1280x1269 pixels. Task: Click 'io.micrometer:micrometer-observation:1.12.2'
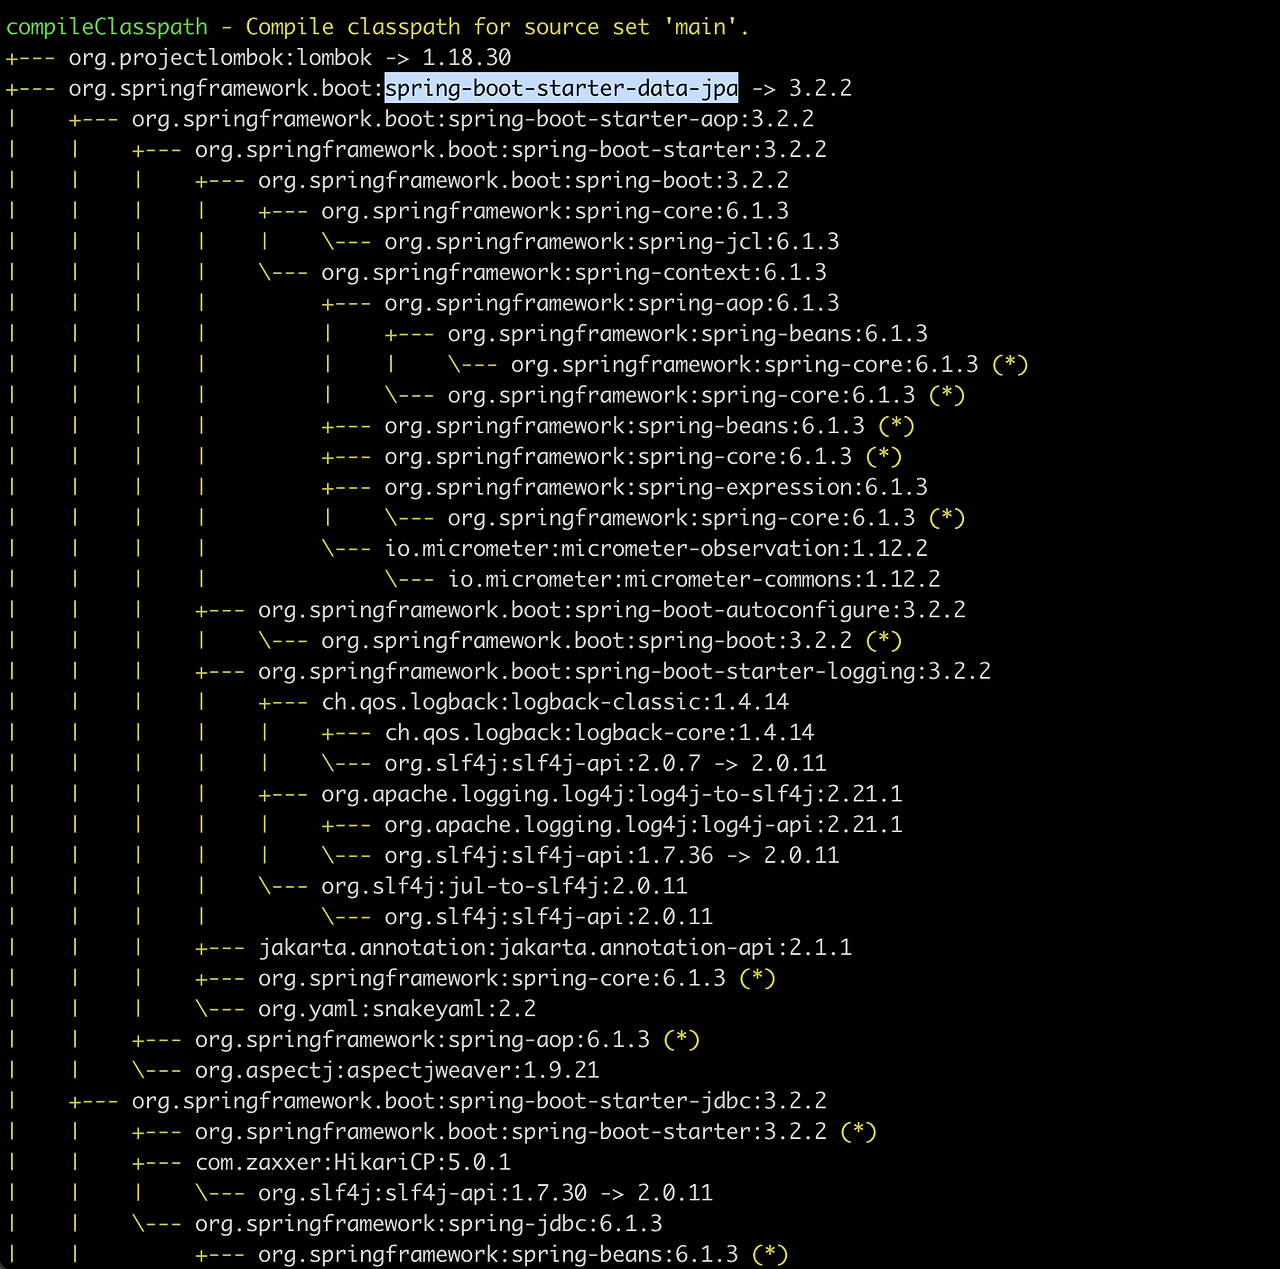(x=656, y=549)
